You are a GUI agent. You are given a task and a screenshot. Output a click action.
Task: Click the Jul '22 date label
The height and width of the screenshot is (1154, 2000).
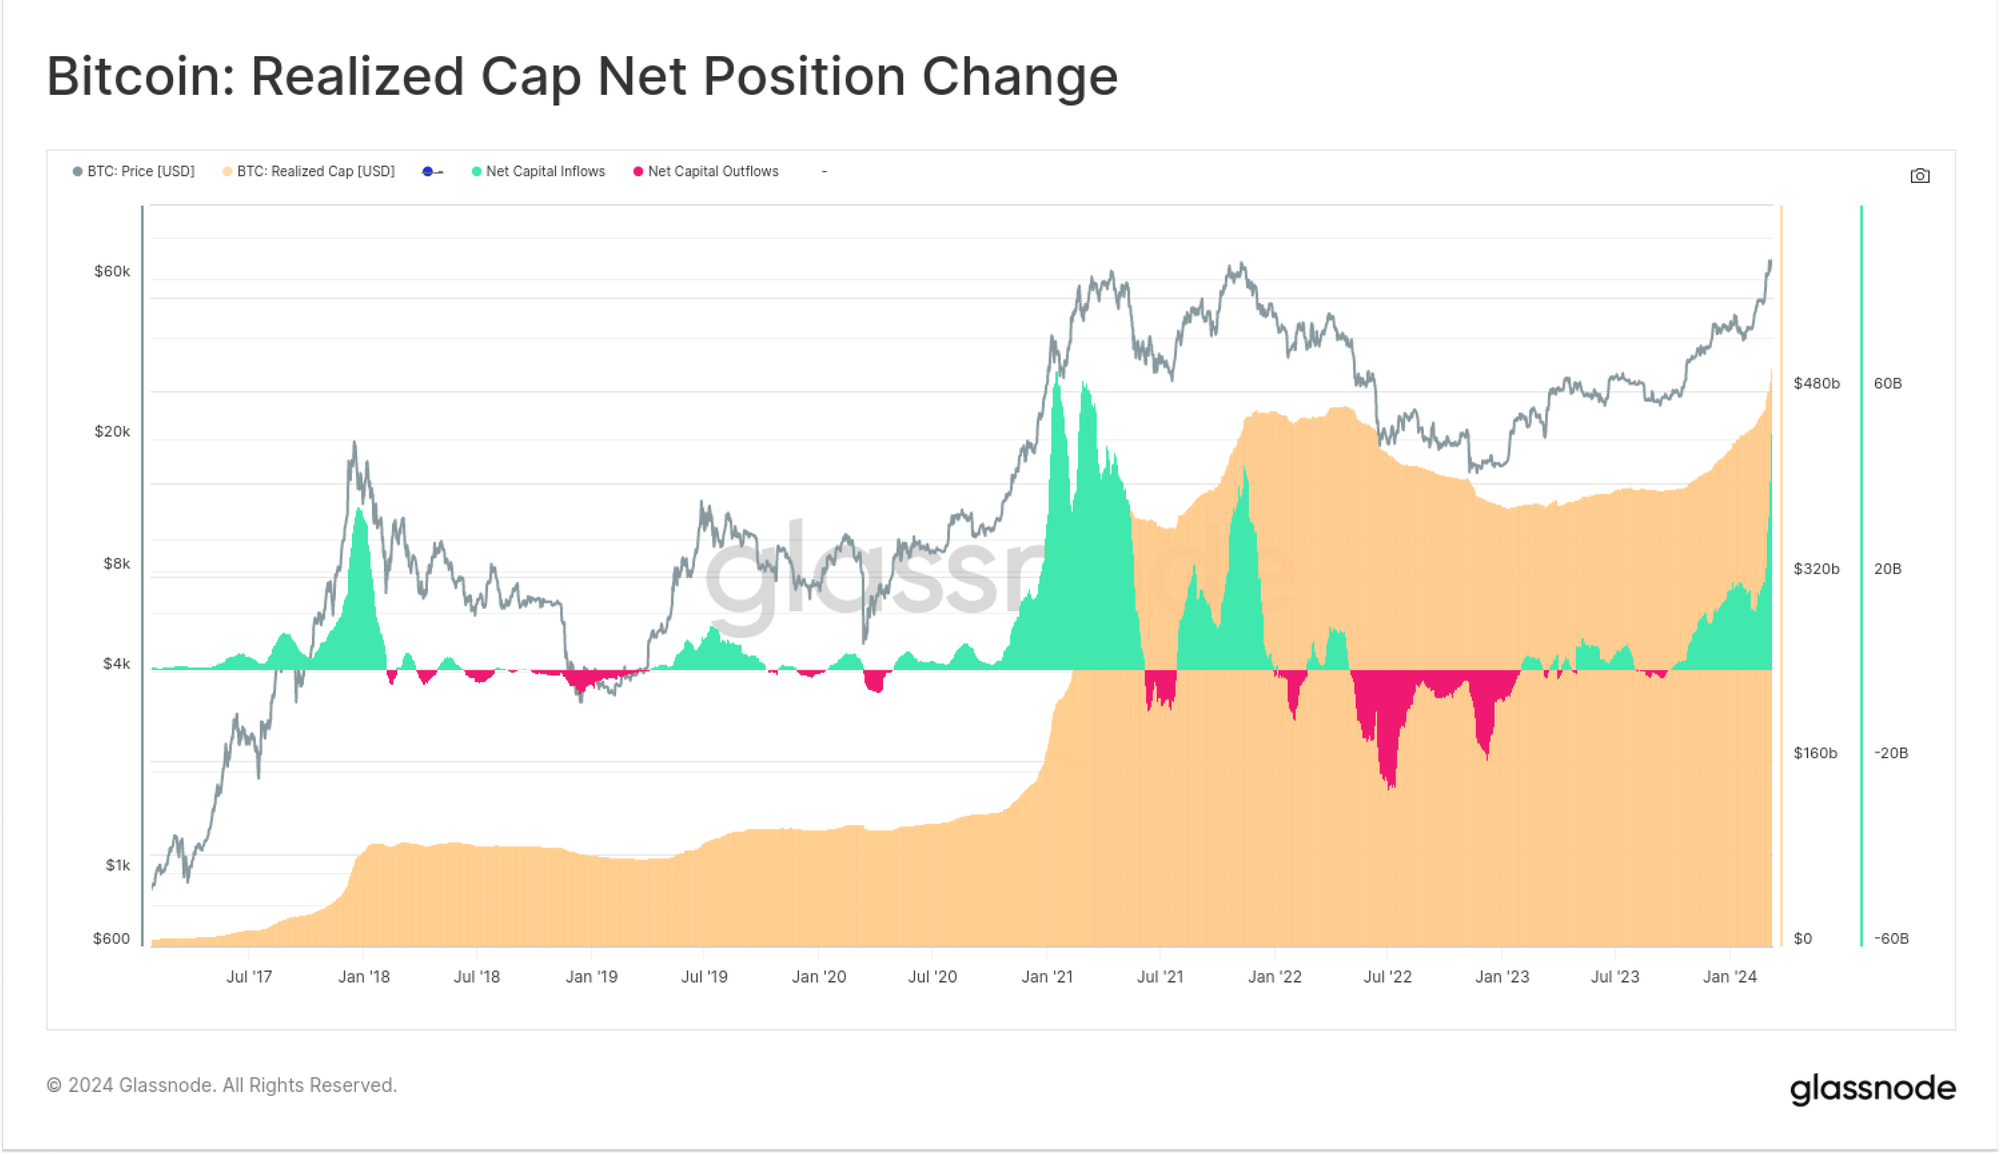click(1387, 977)
